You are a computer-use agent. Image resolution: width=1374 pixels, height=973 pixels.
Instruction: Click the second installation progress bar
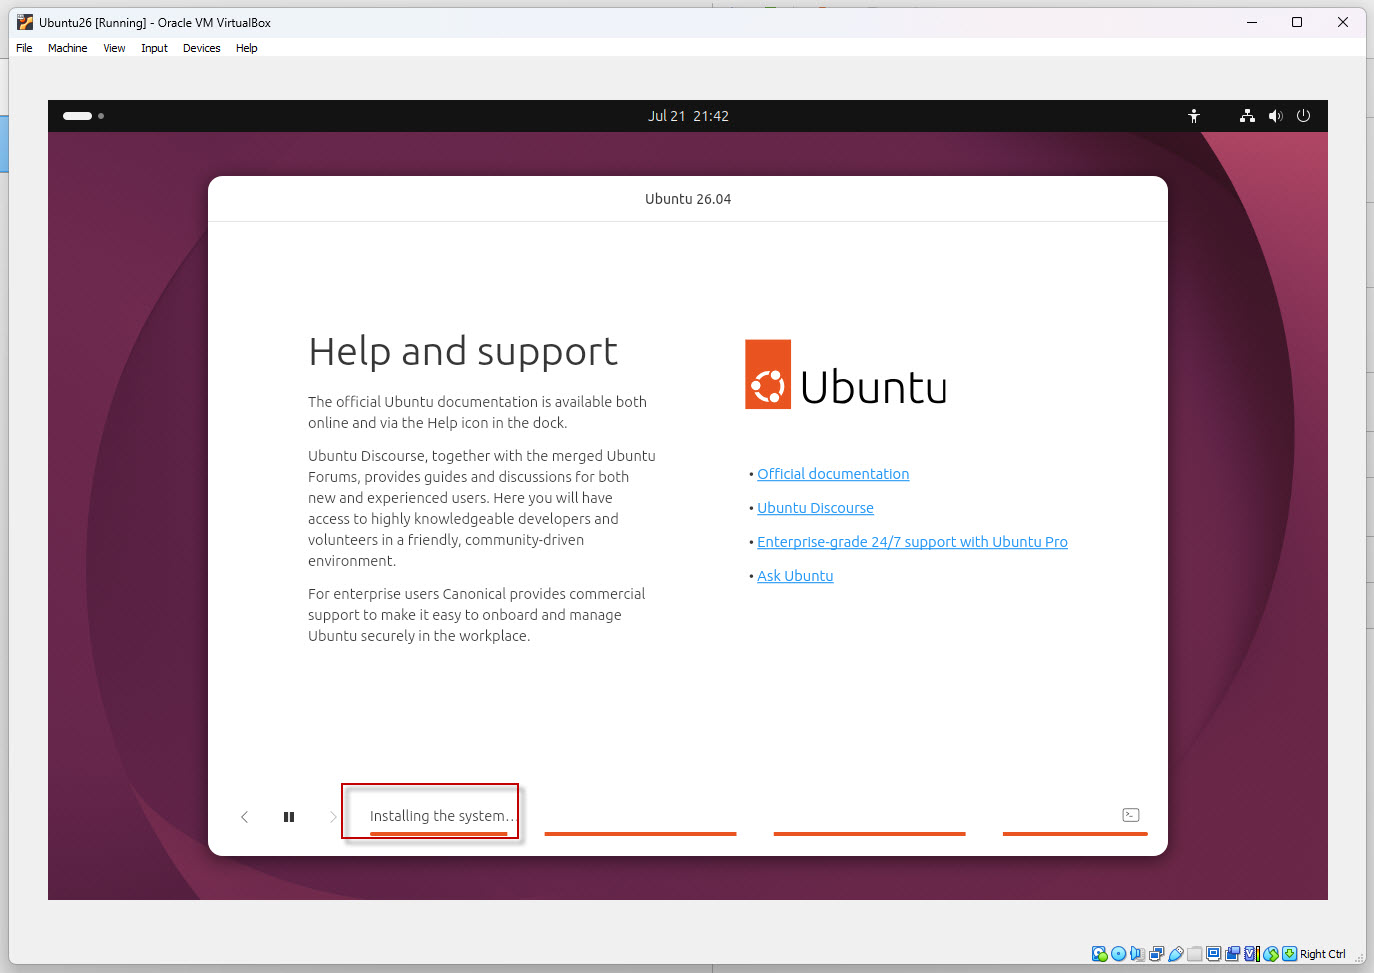640,833
